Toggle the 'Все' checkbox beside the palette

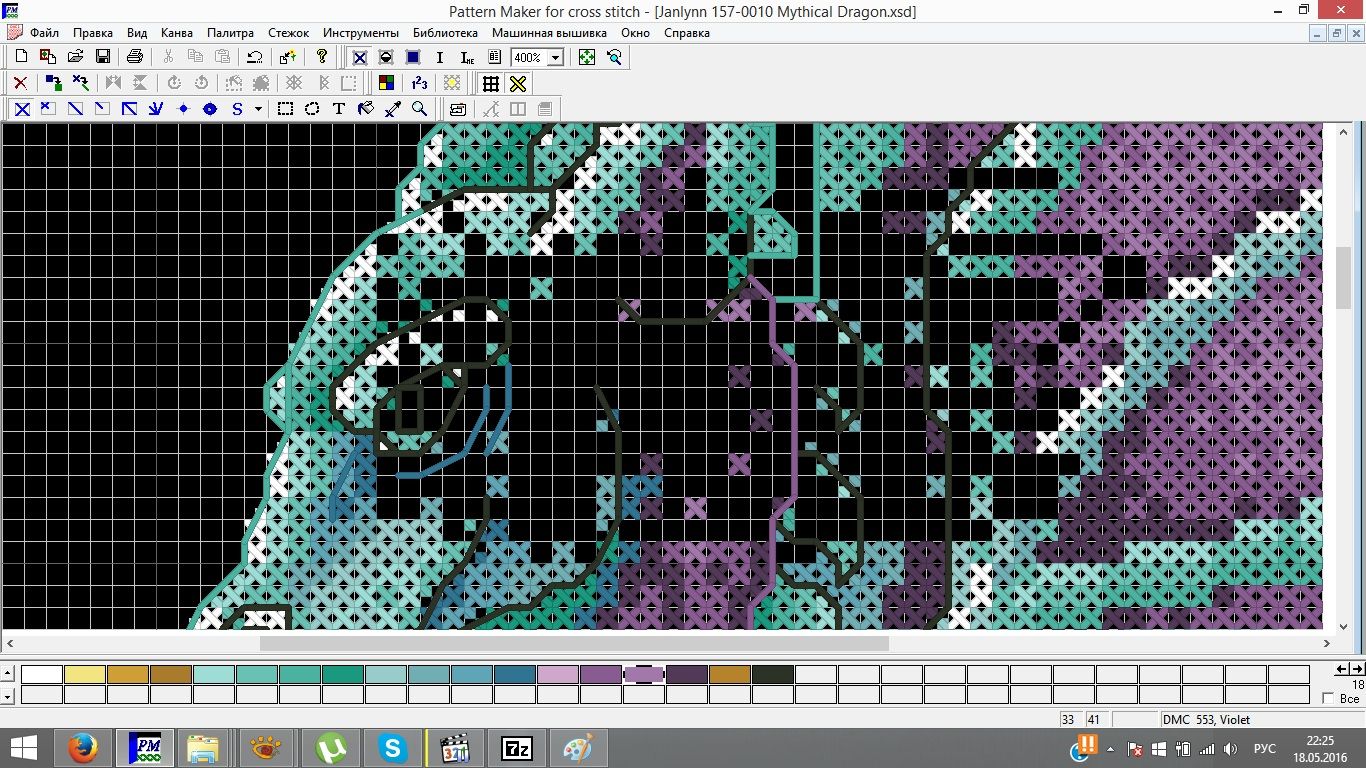[x=1328, y=698]
